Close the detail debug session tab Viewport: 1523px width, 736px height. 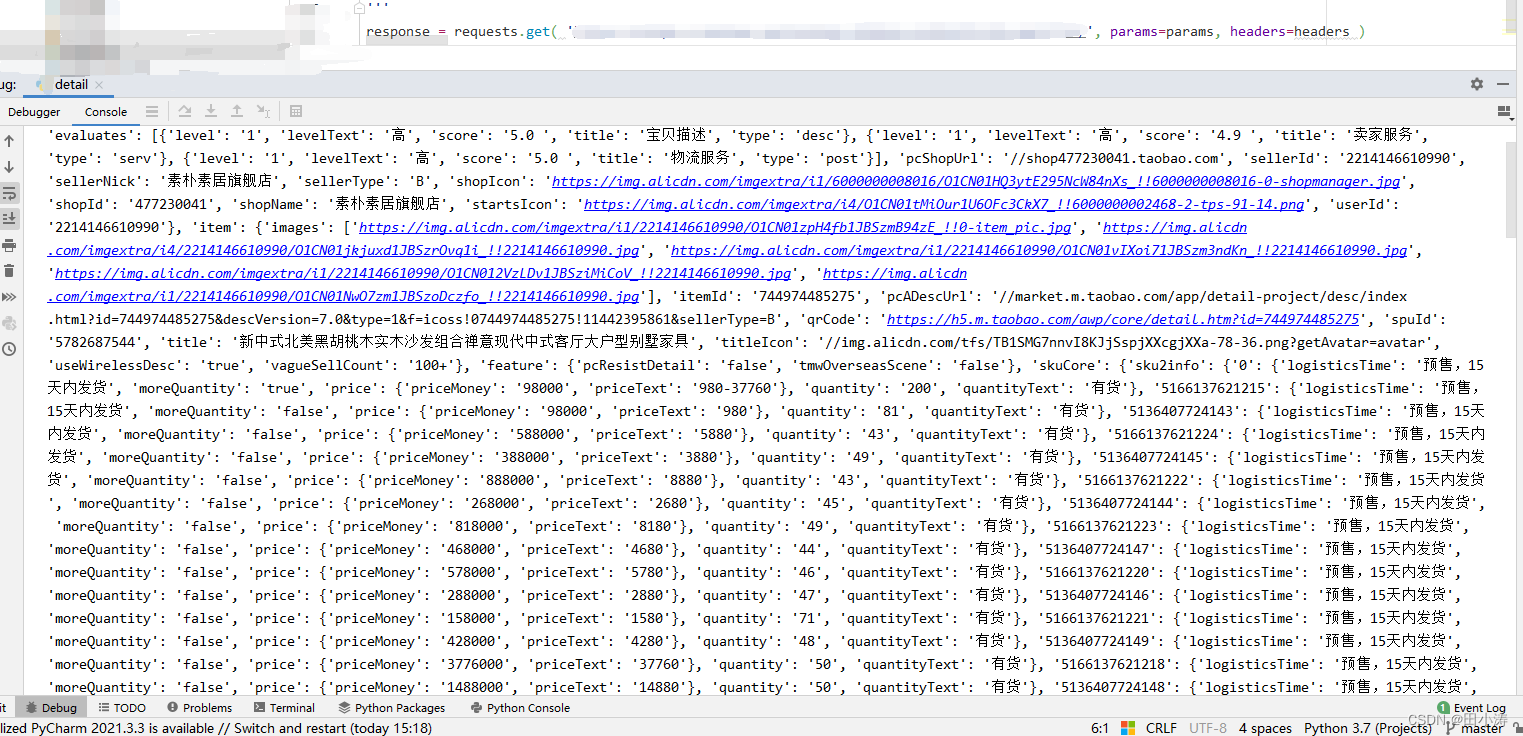(x=99, y=85)
